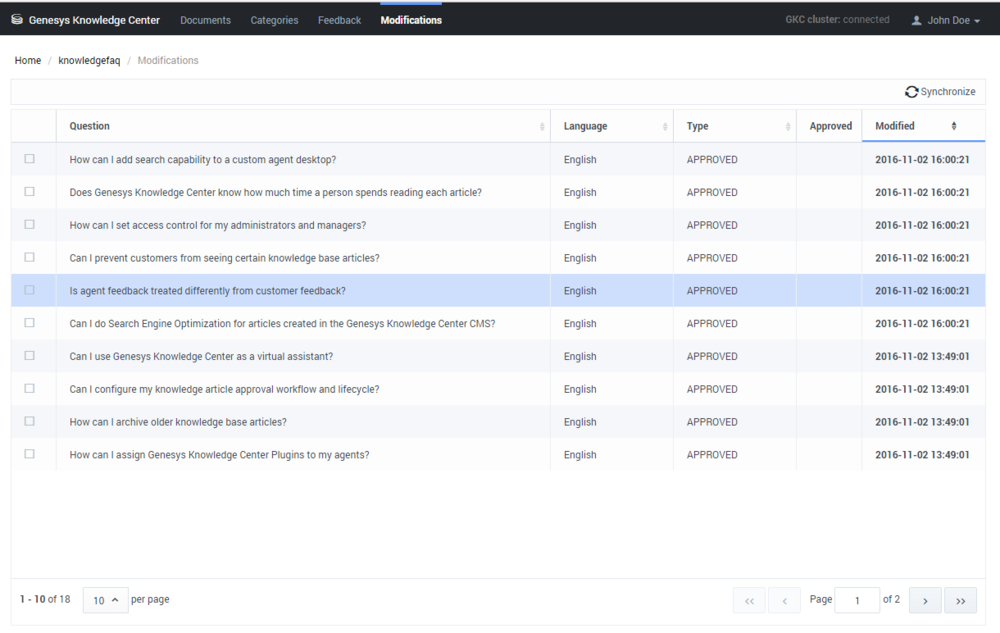Navigate to the knowledgefaq breadcrumb link

click(89, 61)
